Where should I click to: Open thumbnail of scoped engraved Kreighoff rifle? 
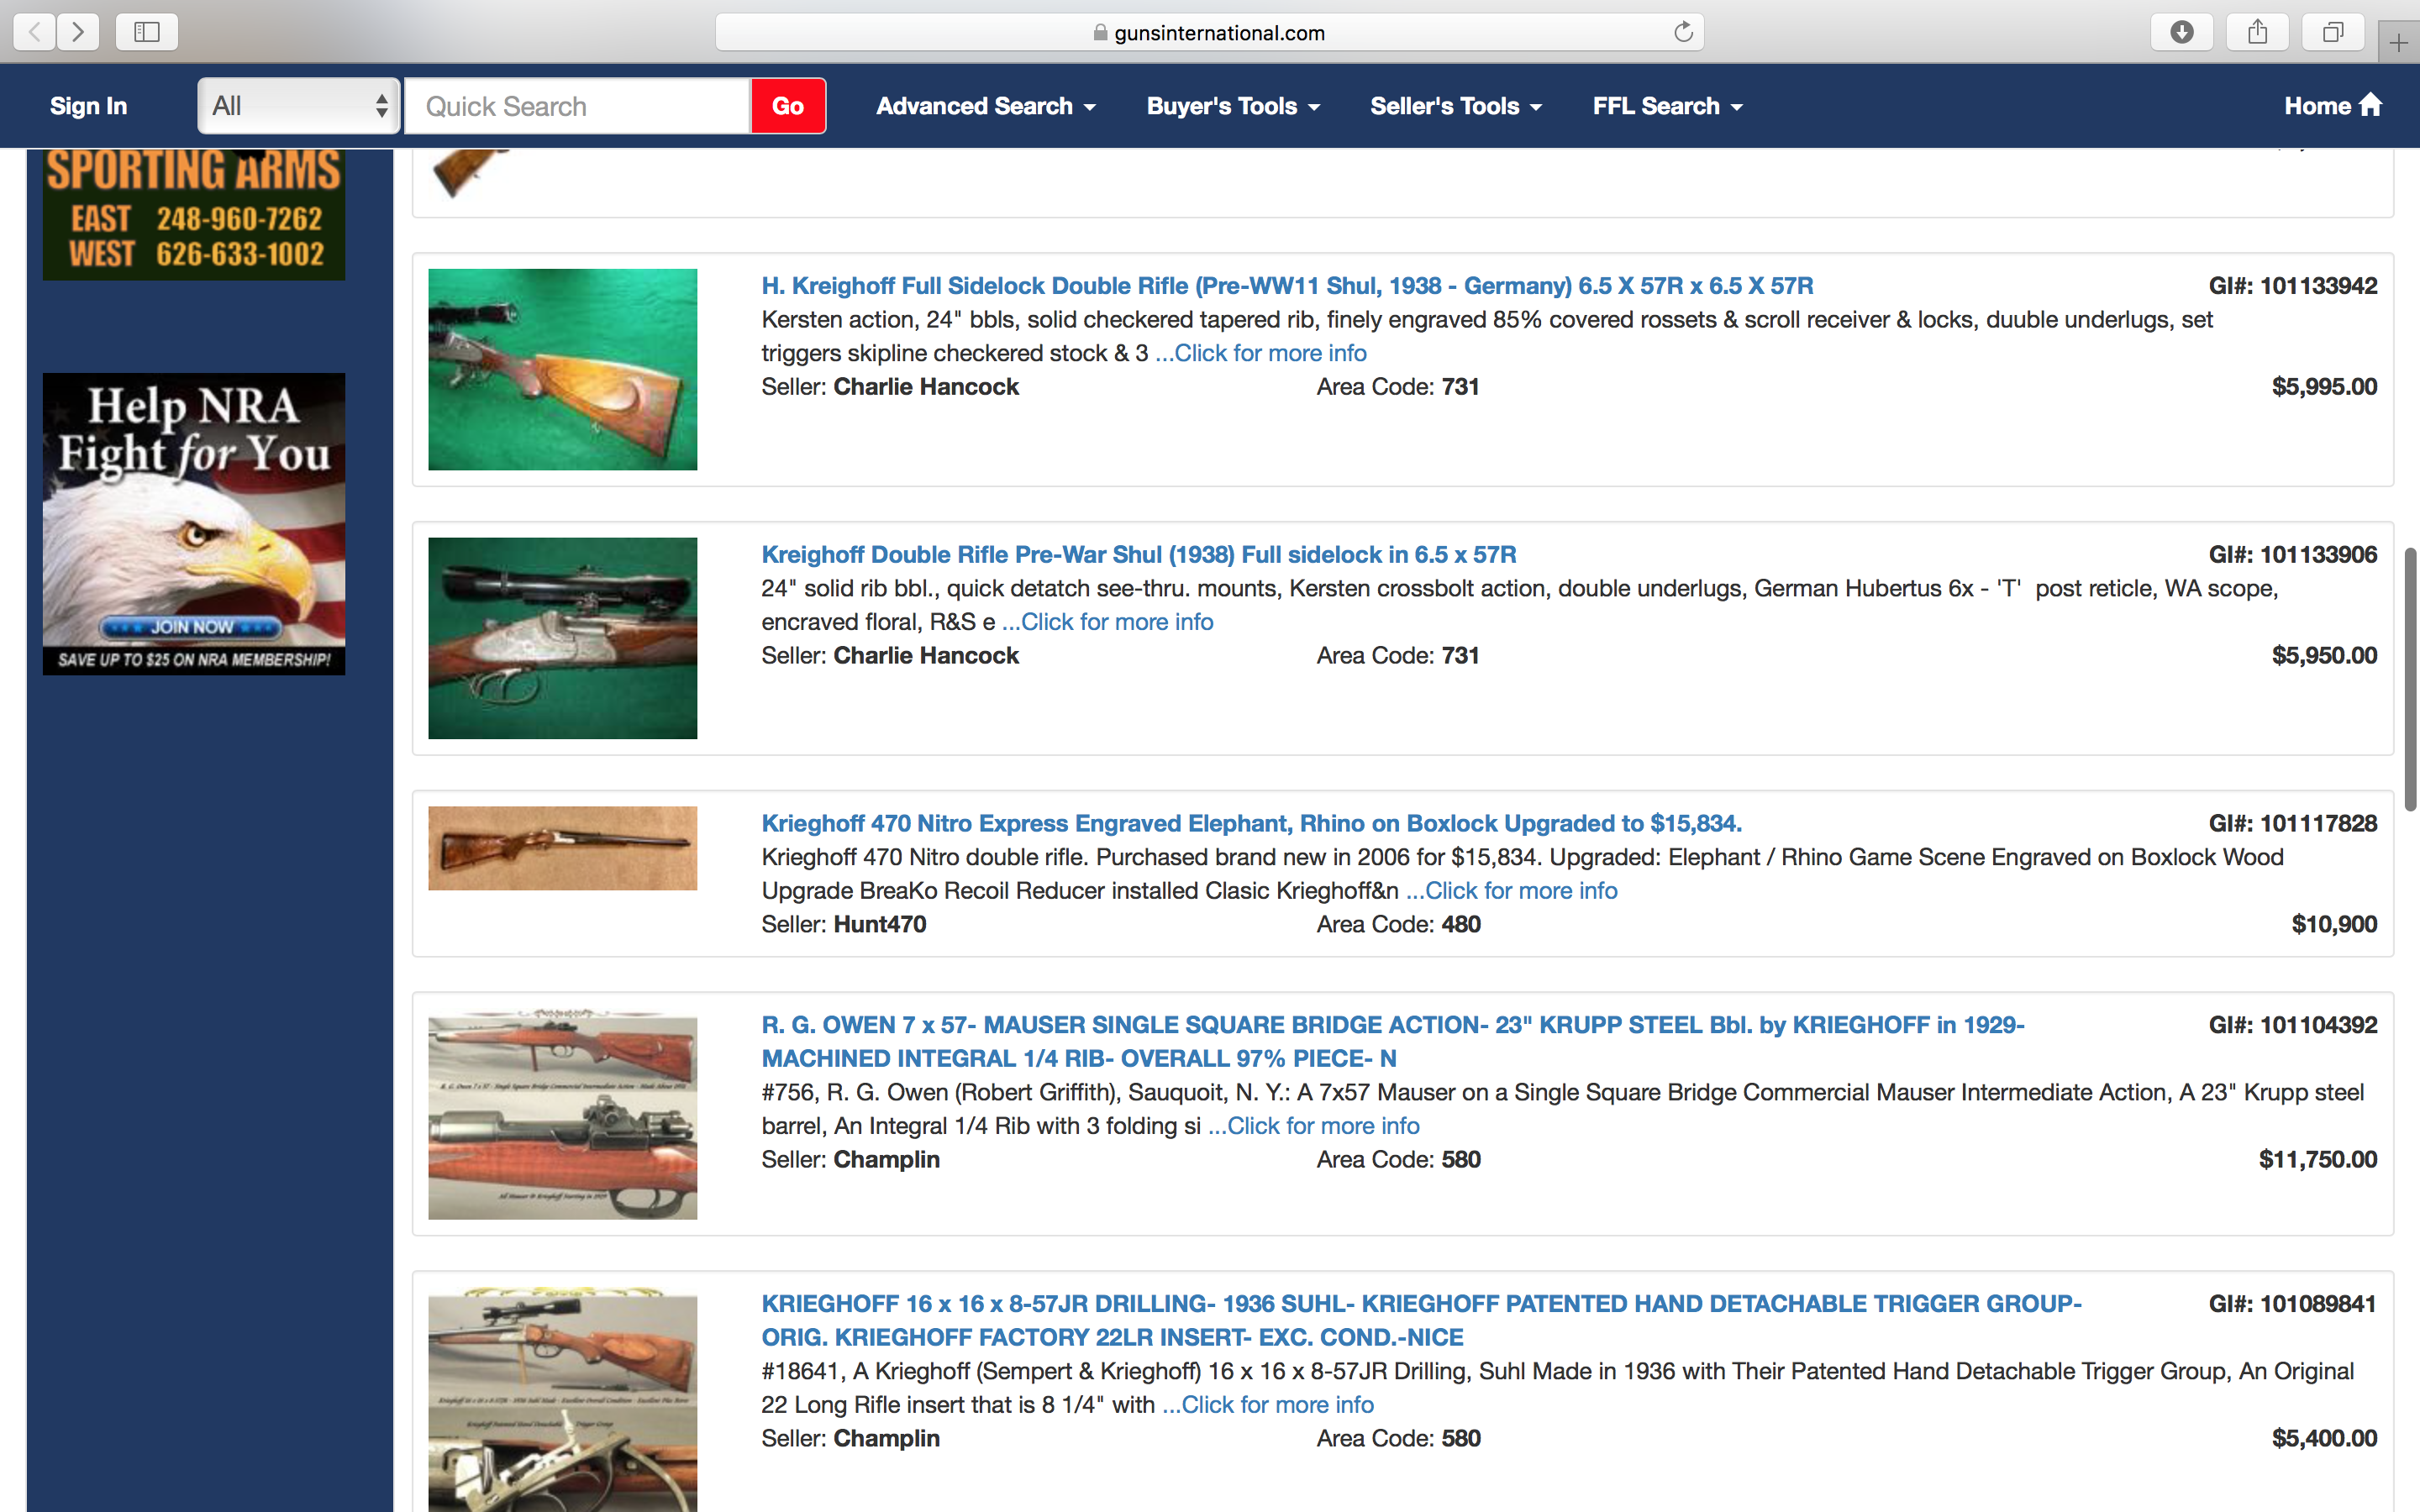[x=563, y=638]
